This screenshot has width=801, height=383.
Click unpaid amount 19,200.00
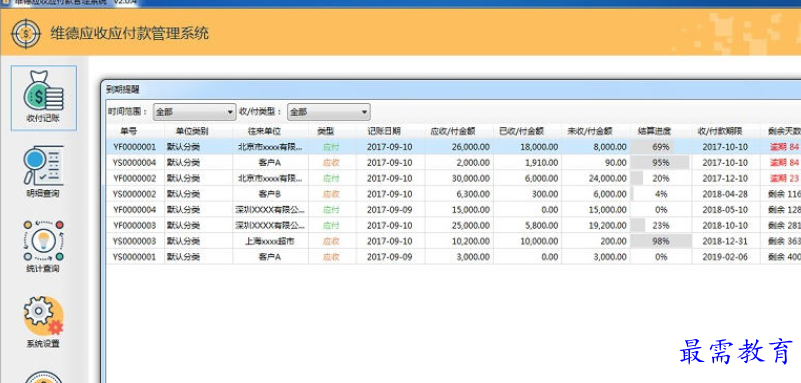tap(607, 225)
